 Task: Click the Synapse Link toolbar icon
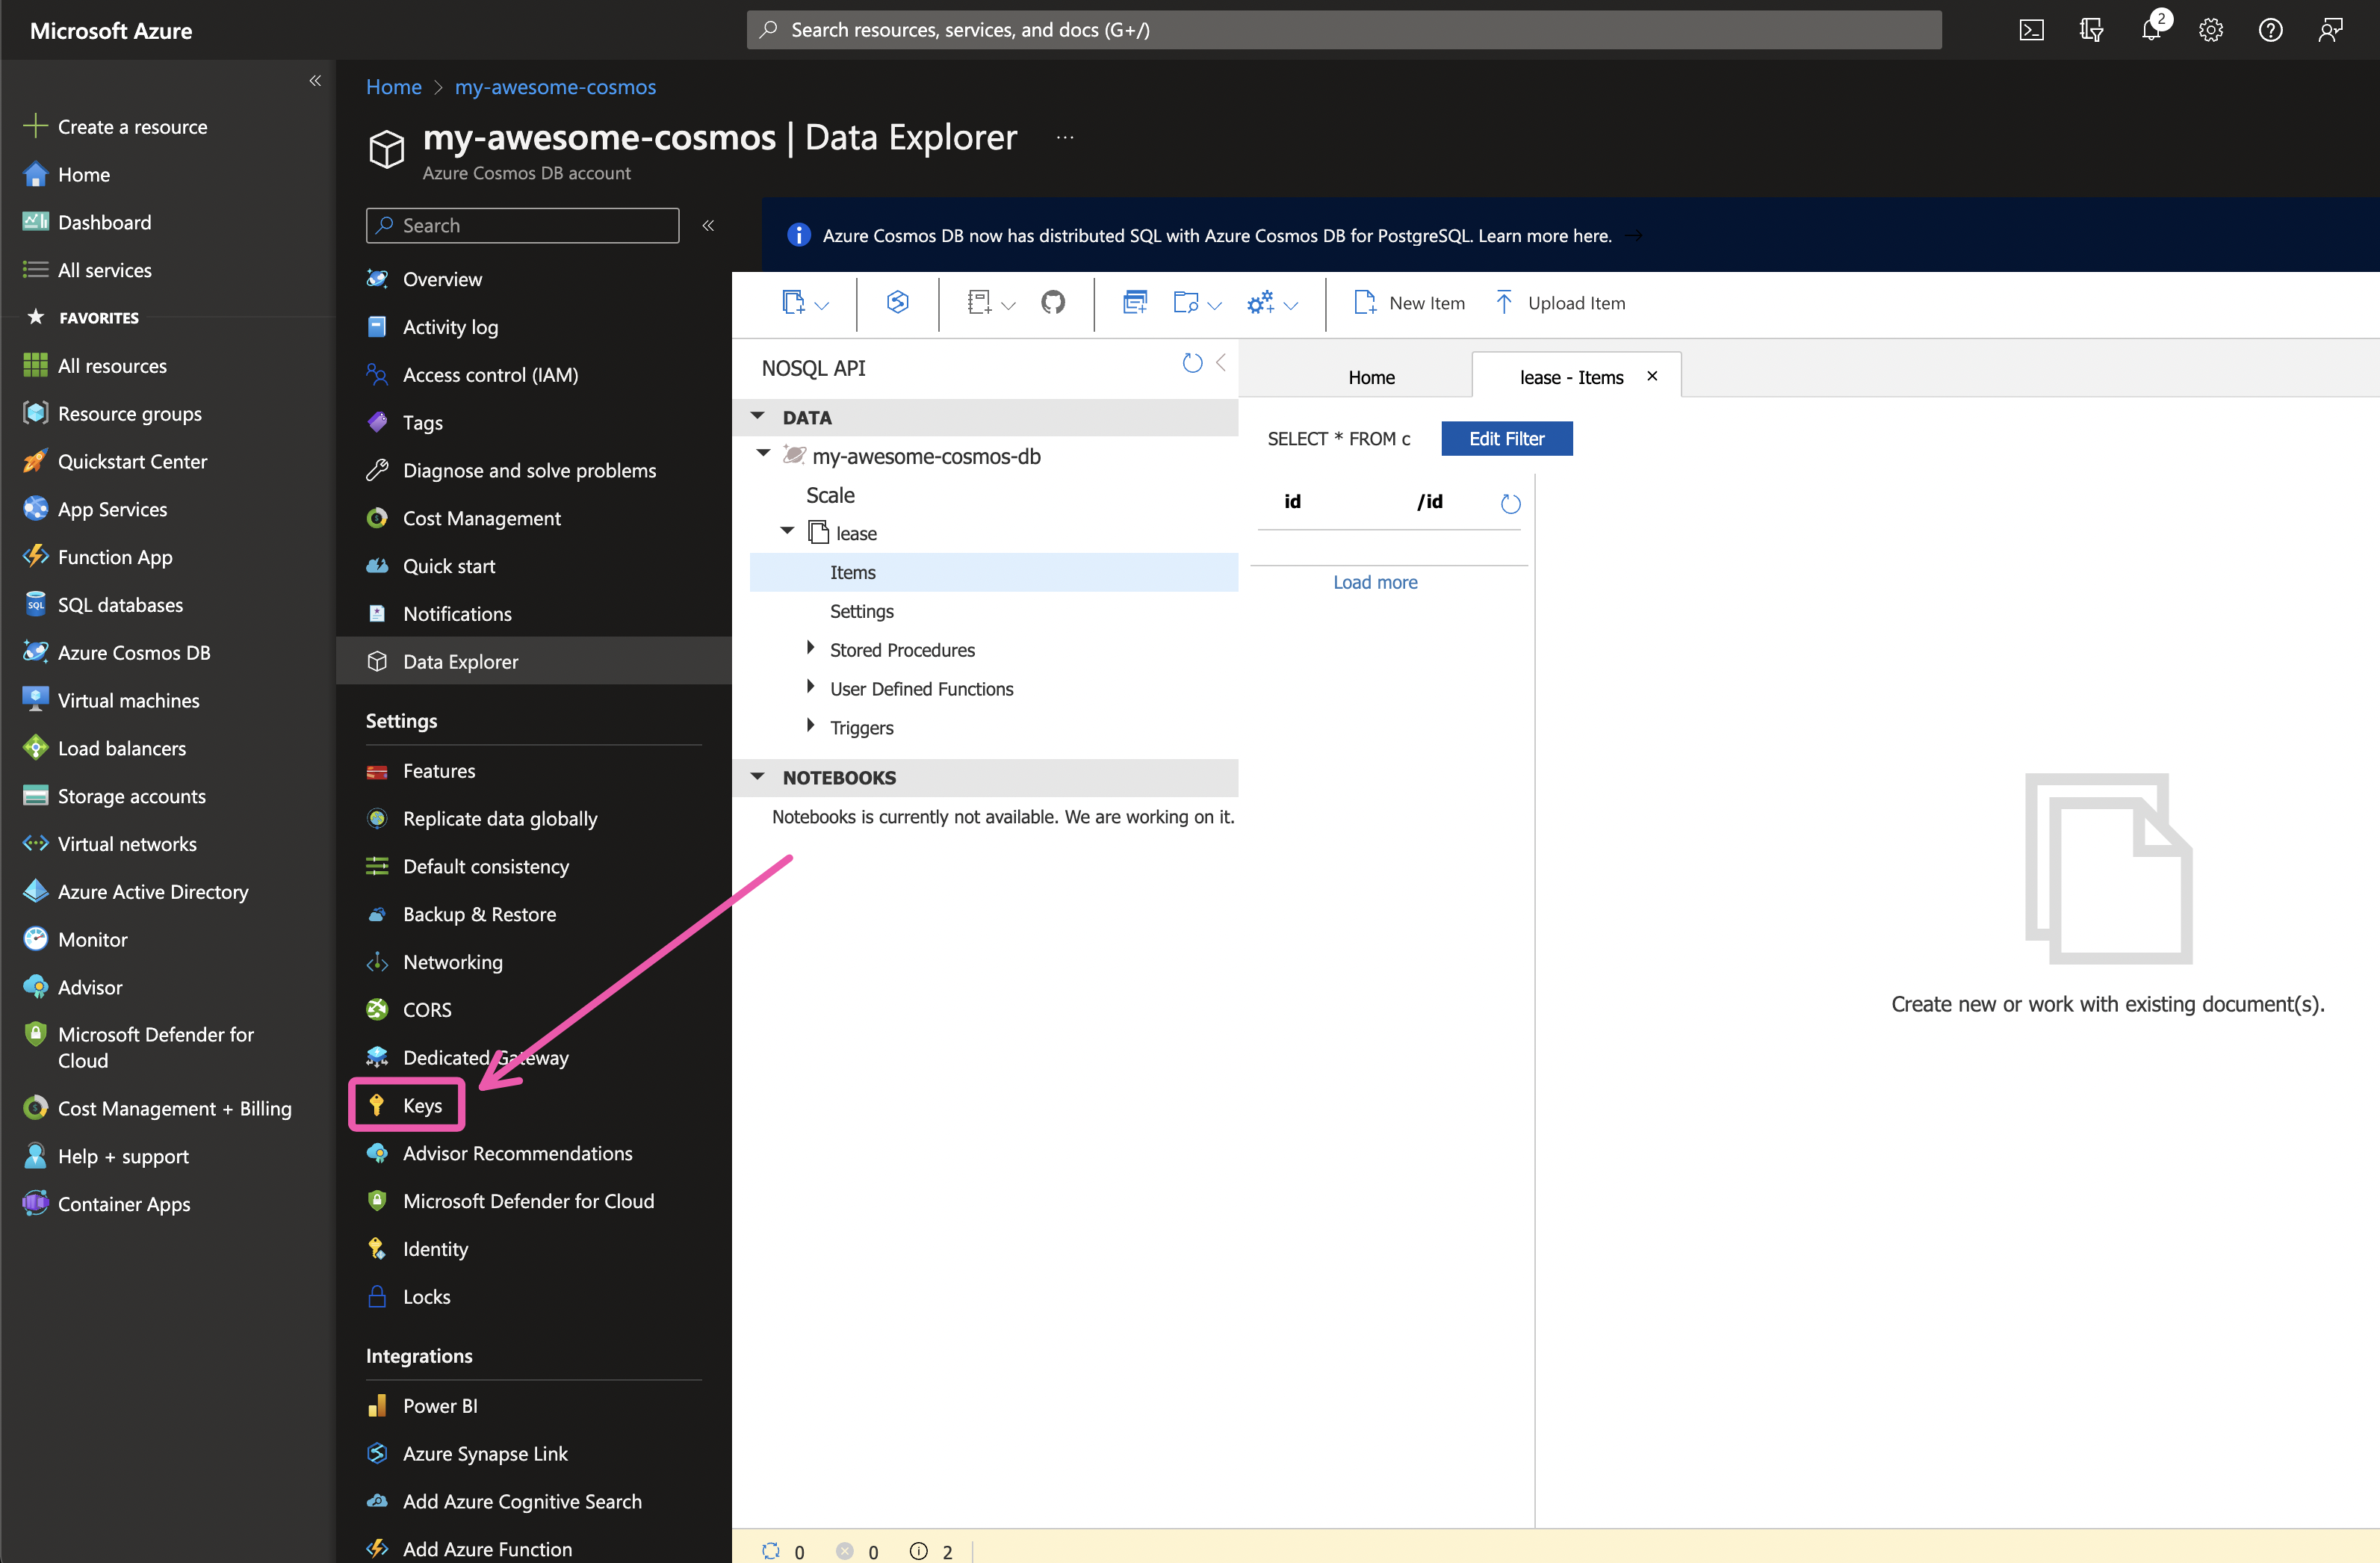(897, 302)
